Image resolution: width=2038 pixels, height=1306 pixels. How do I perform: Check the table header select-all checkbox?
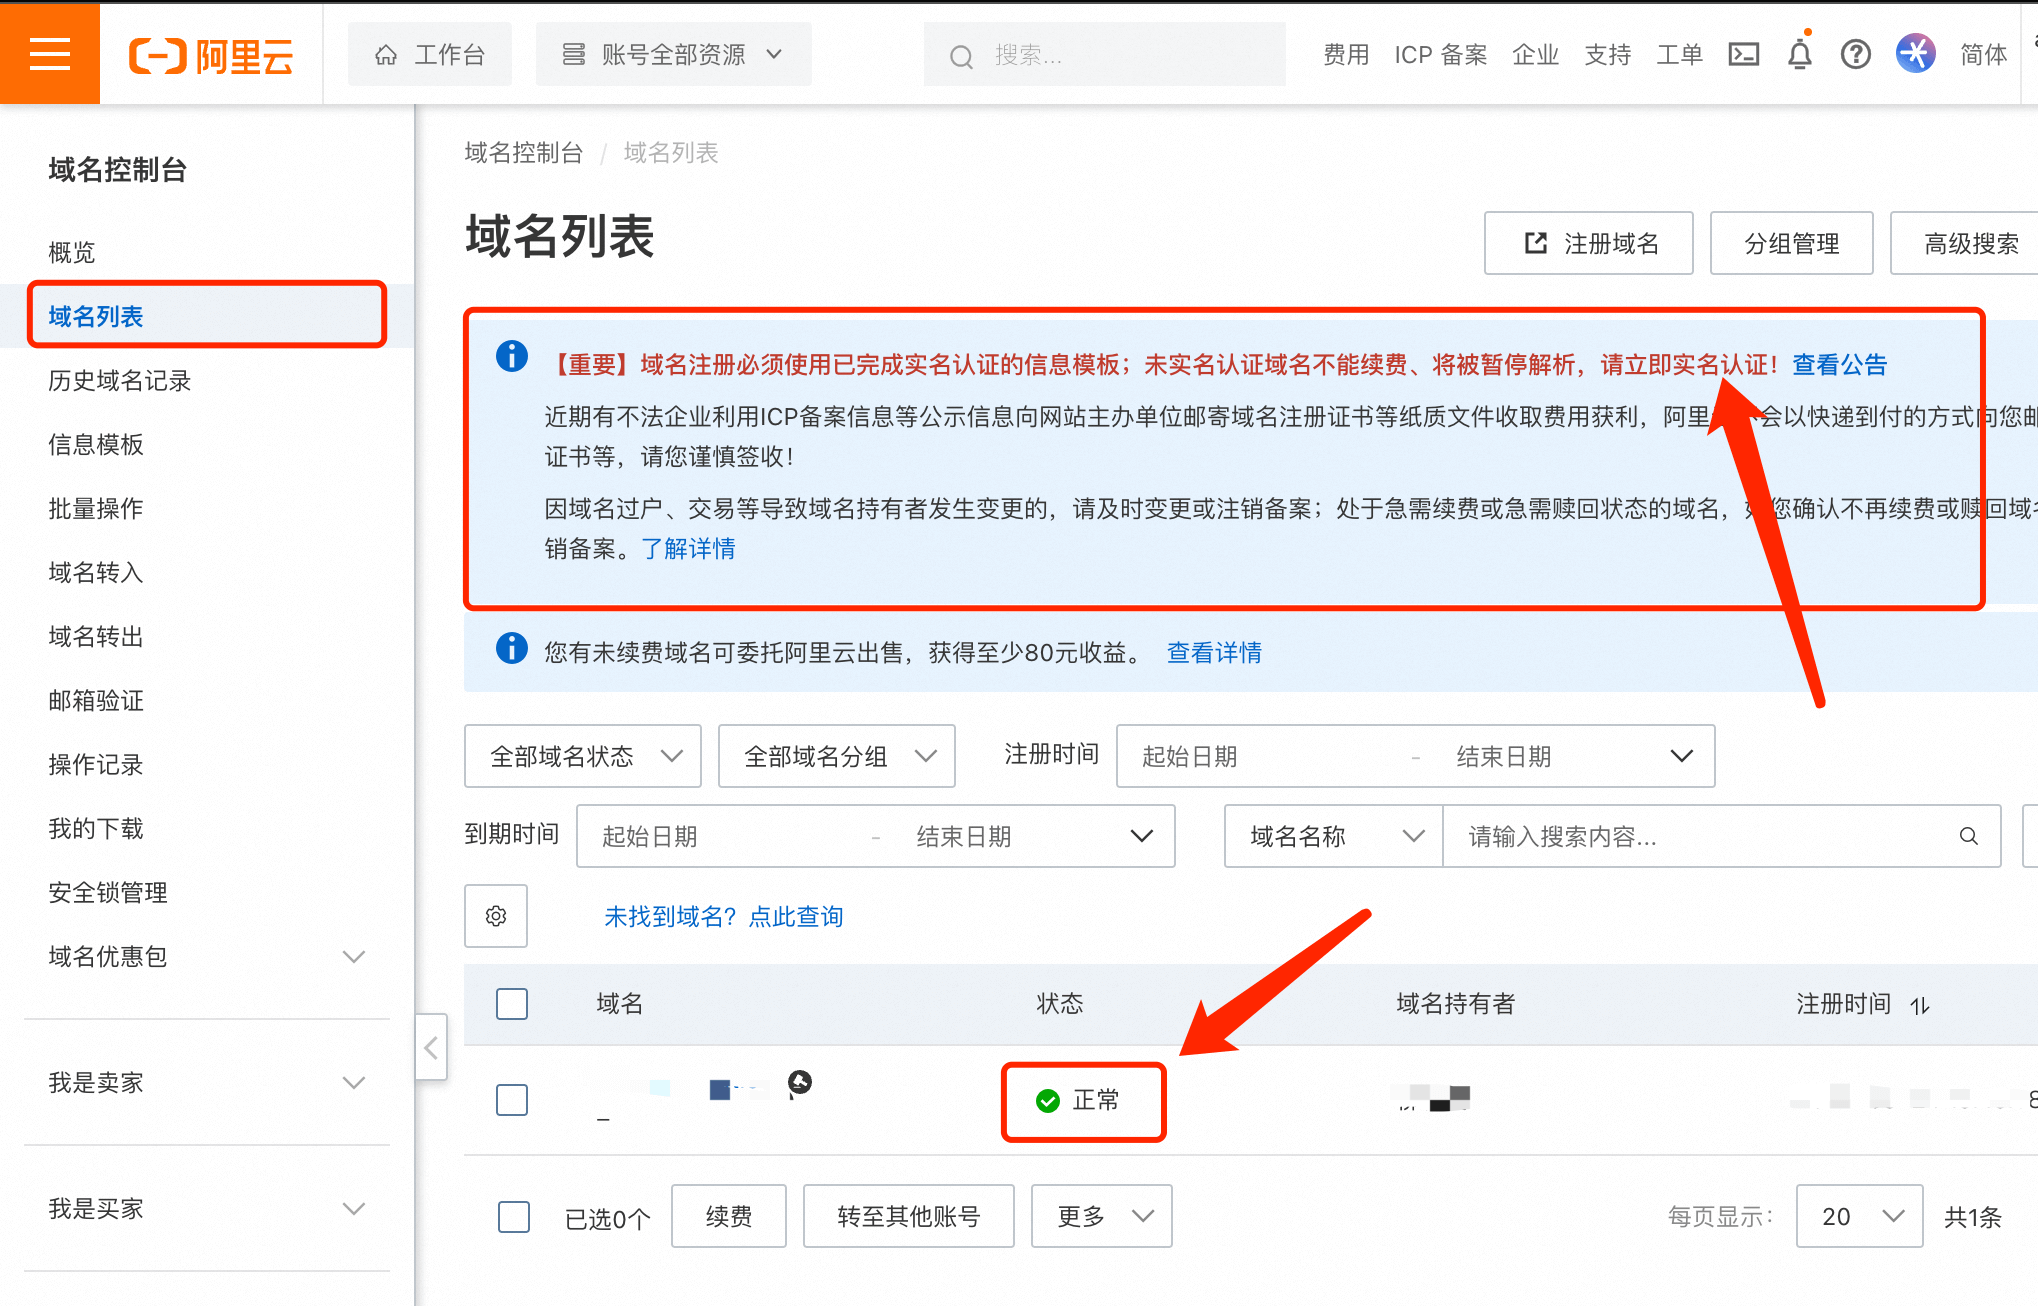[x=512, y=1004]
